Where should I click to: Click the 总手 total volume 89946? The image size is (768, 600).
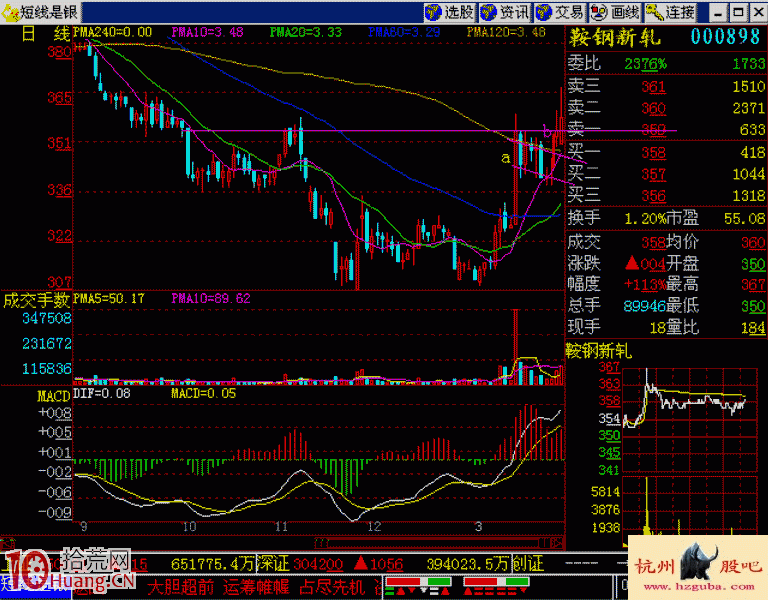(x=644, y=306)
